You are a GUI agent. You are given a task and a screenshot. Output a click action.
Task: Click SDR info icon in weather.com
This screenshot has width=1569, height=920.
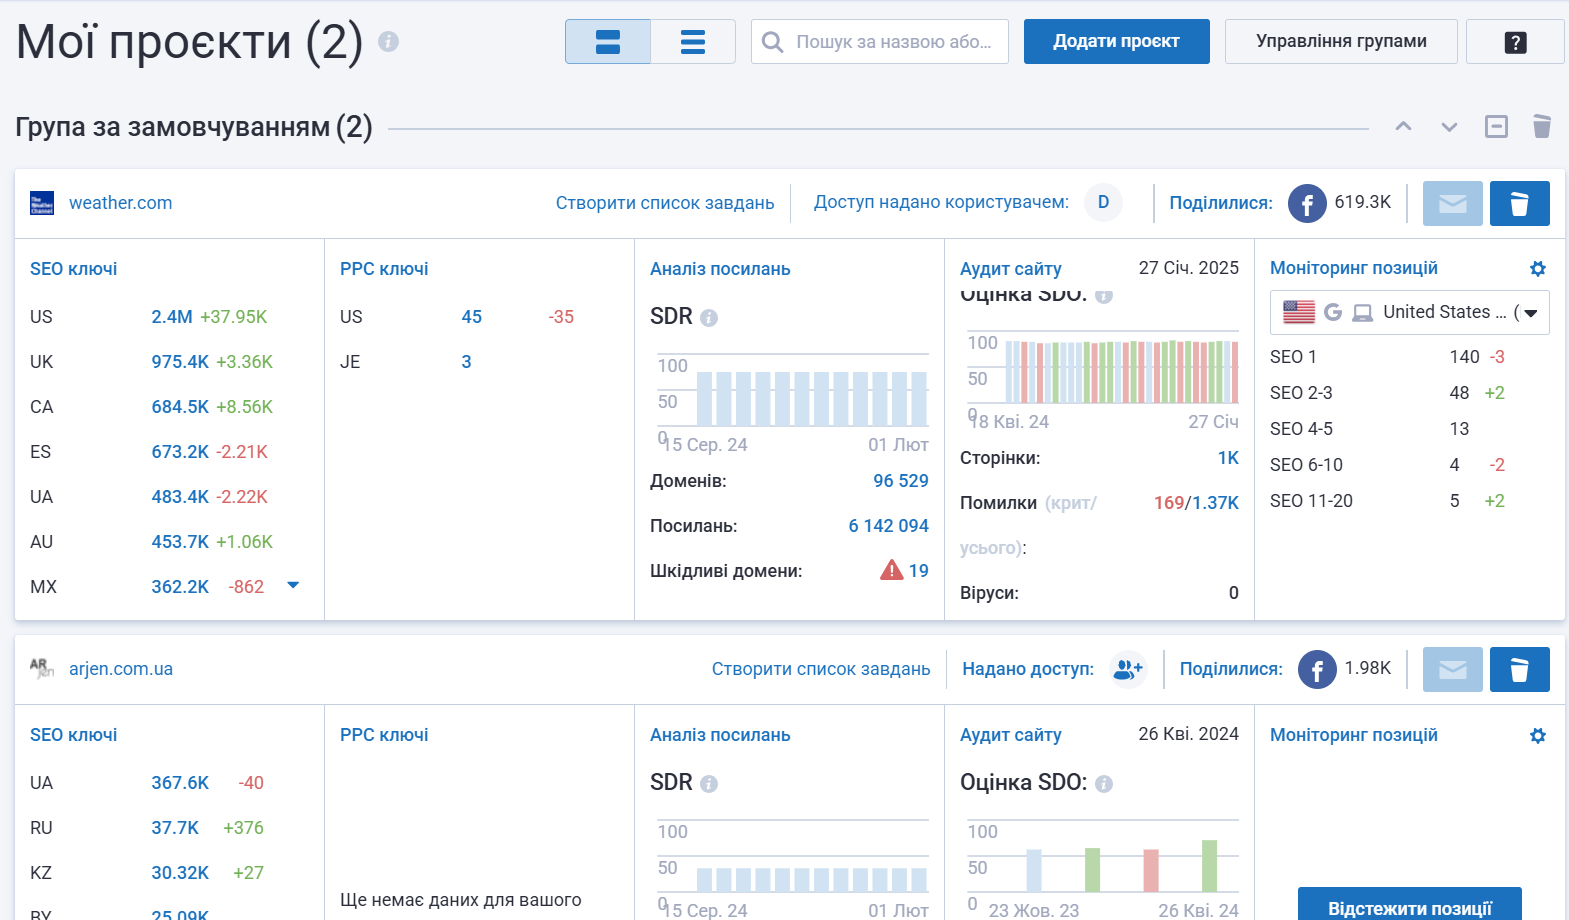click(709, 318)
